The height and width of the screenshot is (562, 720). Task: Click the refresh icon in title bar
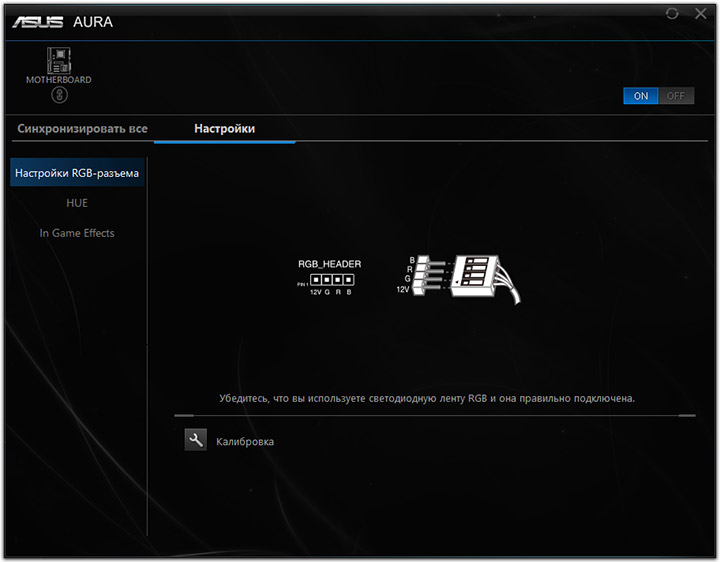pos(672,14)
